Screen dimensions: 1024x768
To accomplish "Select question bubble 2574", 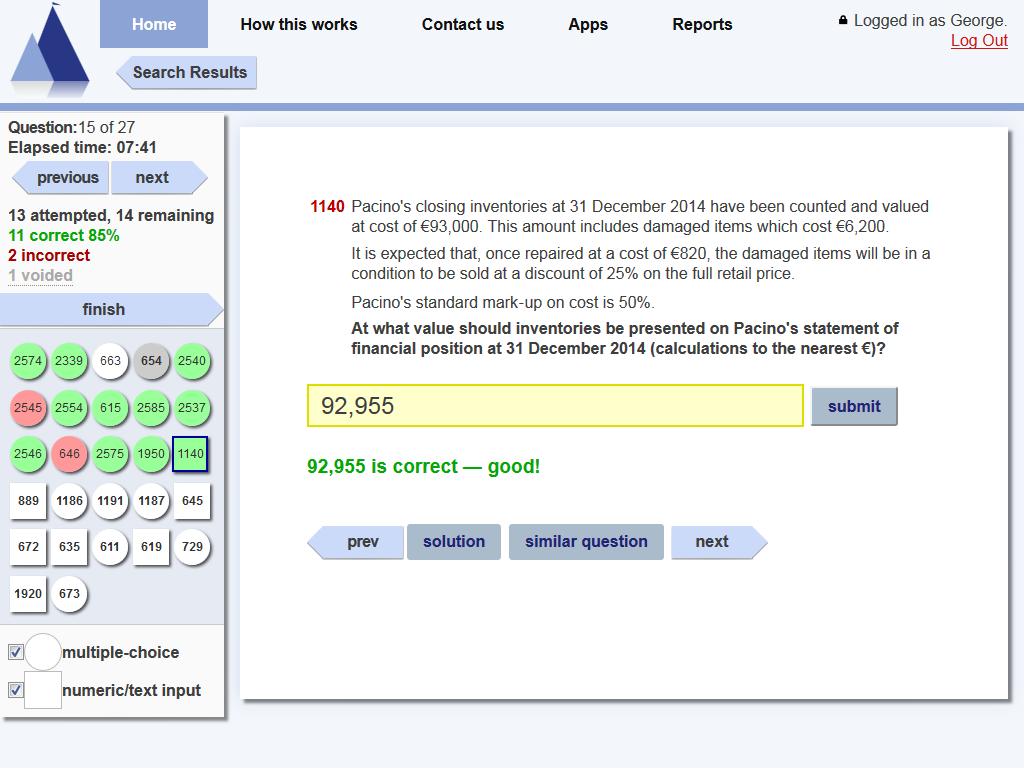I will pos(28,361).
